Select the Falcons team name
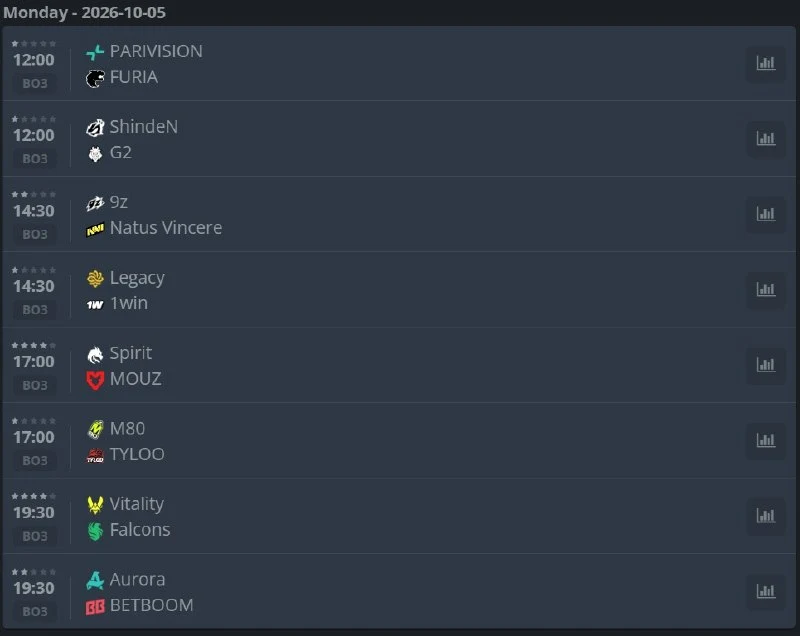Viewport: 800px width, 636px height. point(140,530)
